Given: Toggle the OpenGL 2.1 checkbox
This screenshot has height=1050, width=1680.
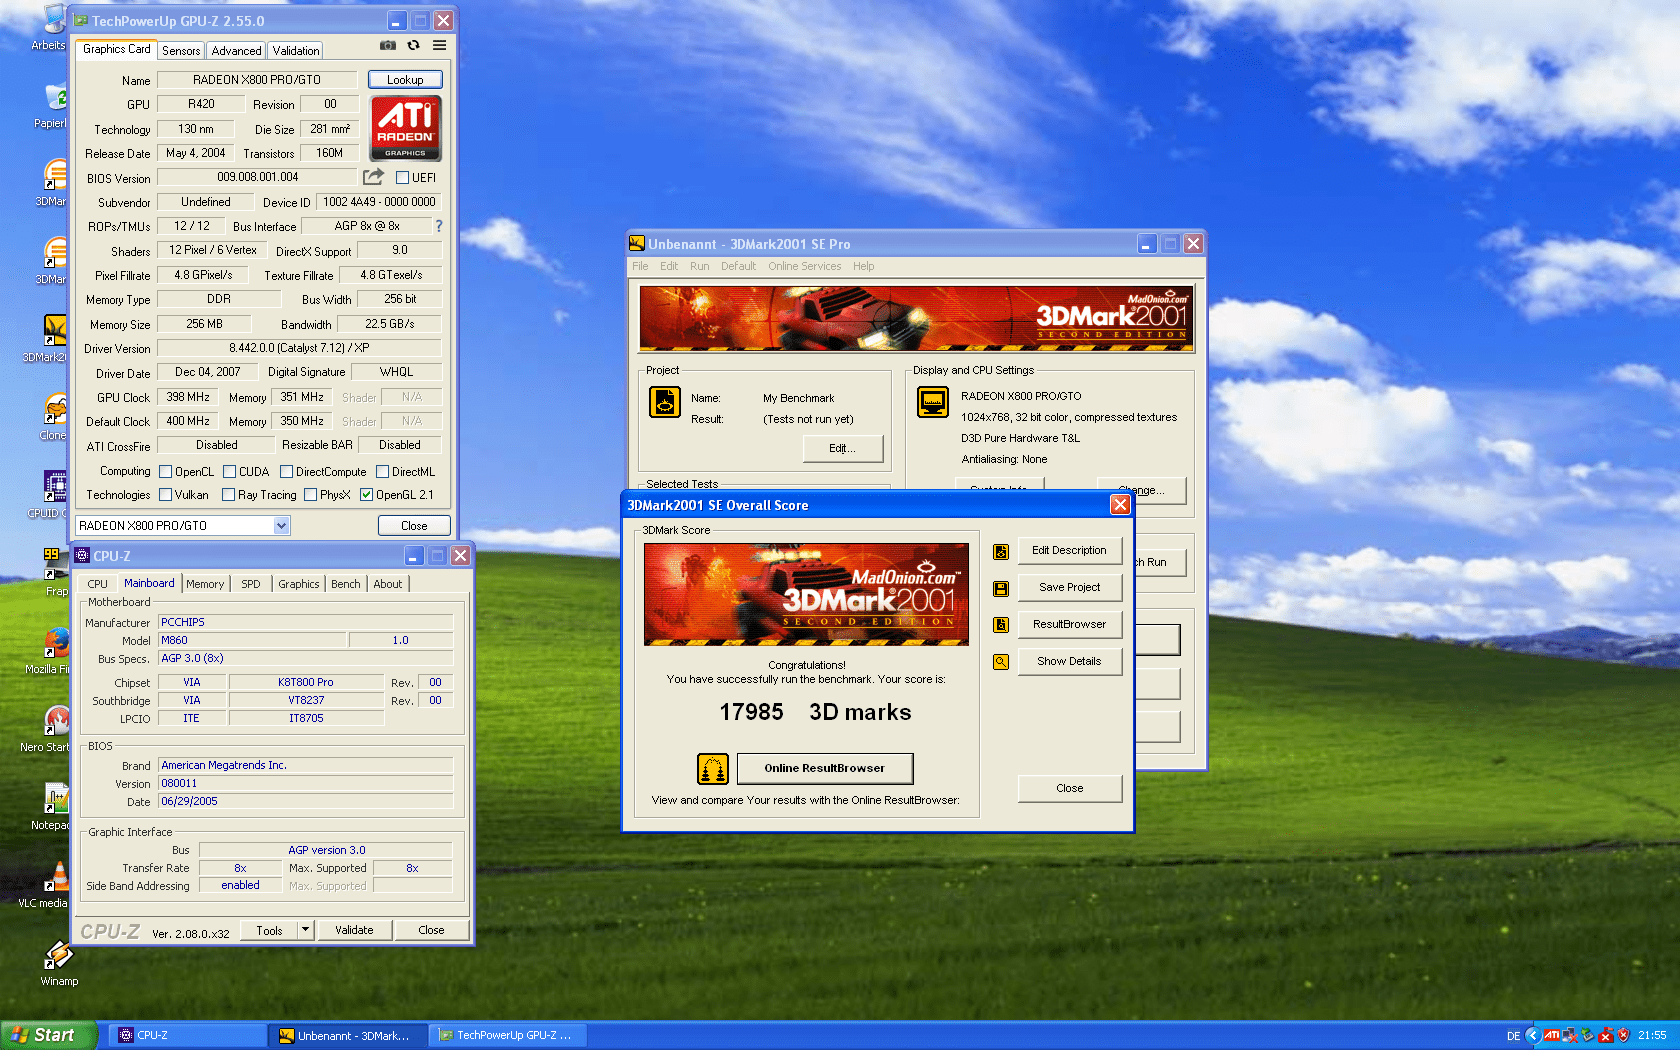Looking at the screenshot, I should 366,495.
